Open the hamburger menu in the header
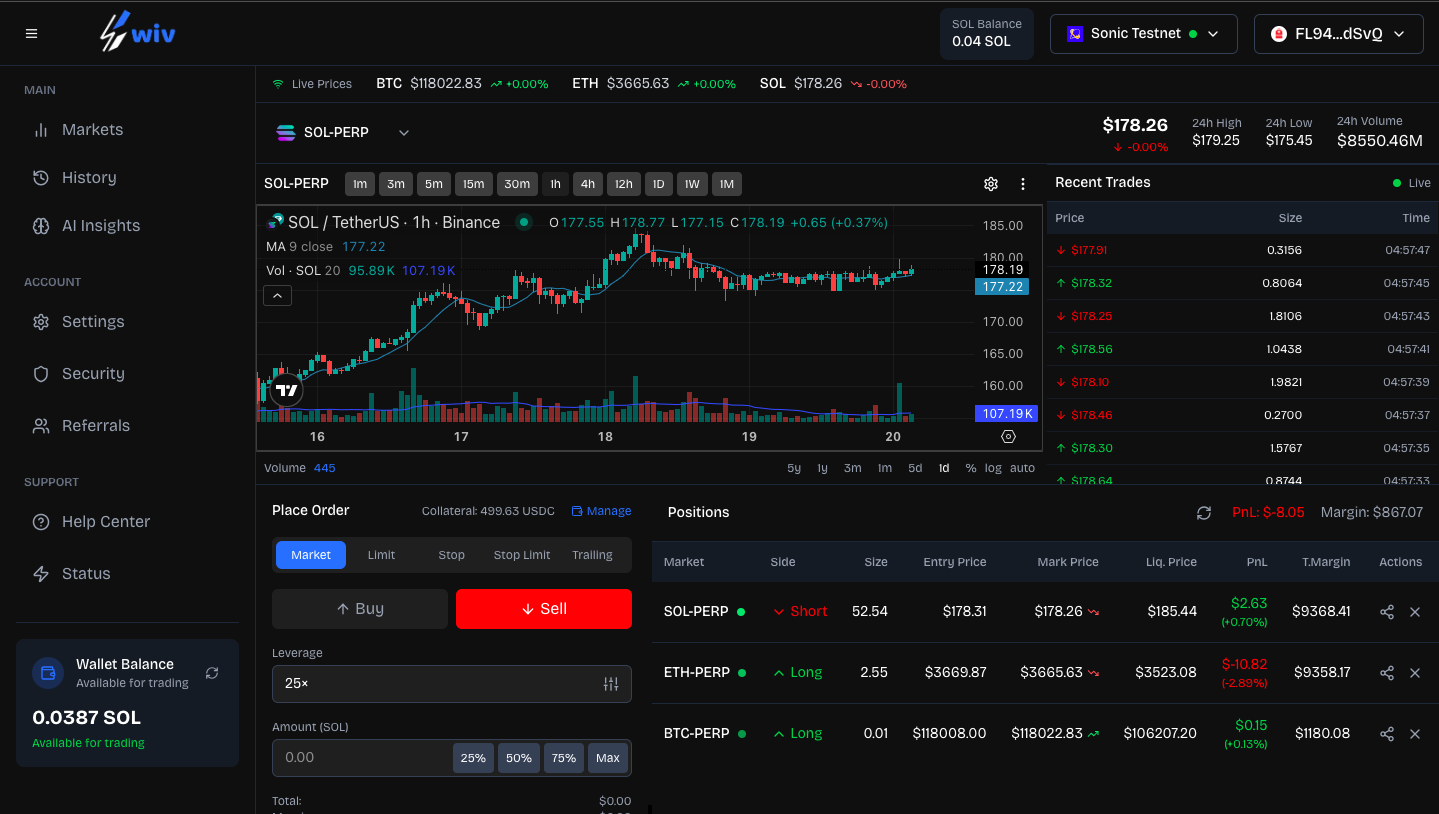The image size is (1439, 814). (31, 34)
